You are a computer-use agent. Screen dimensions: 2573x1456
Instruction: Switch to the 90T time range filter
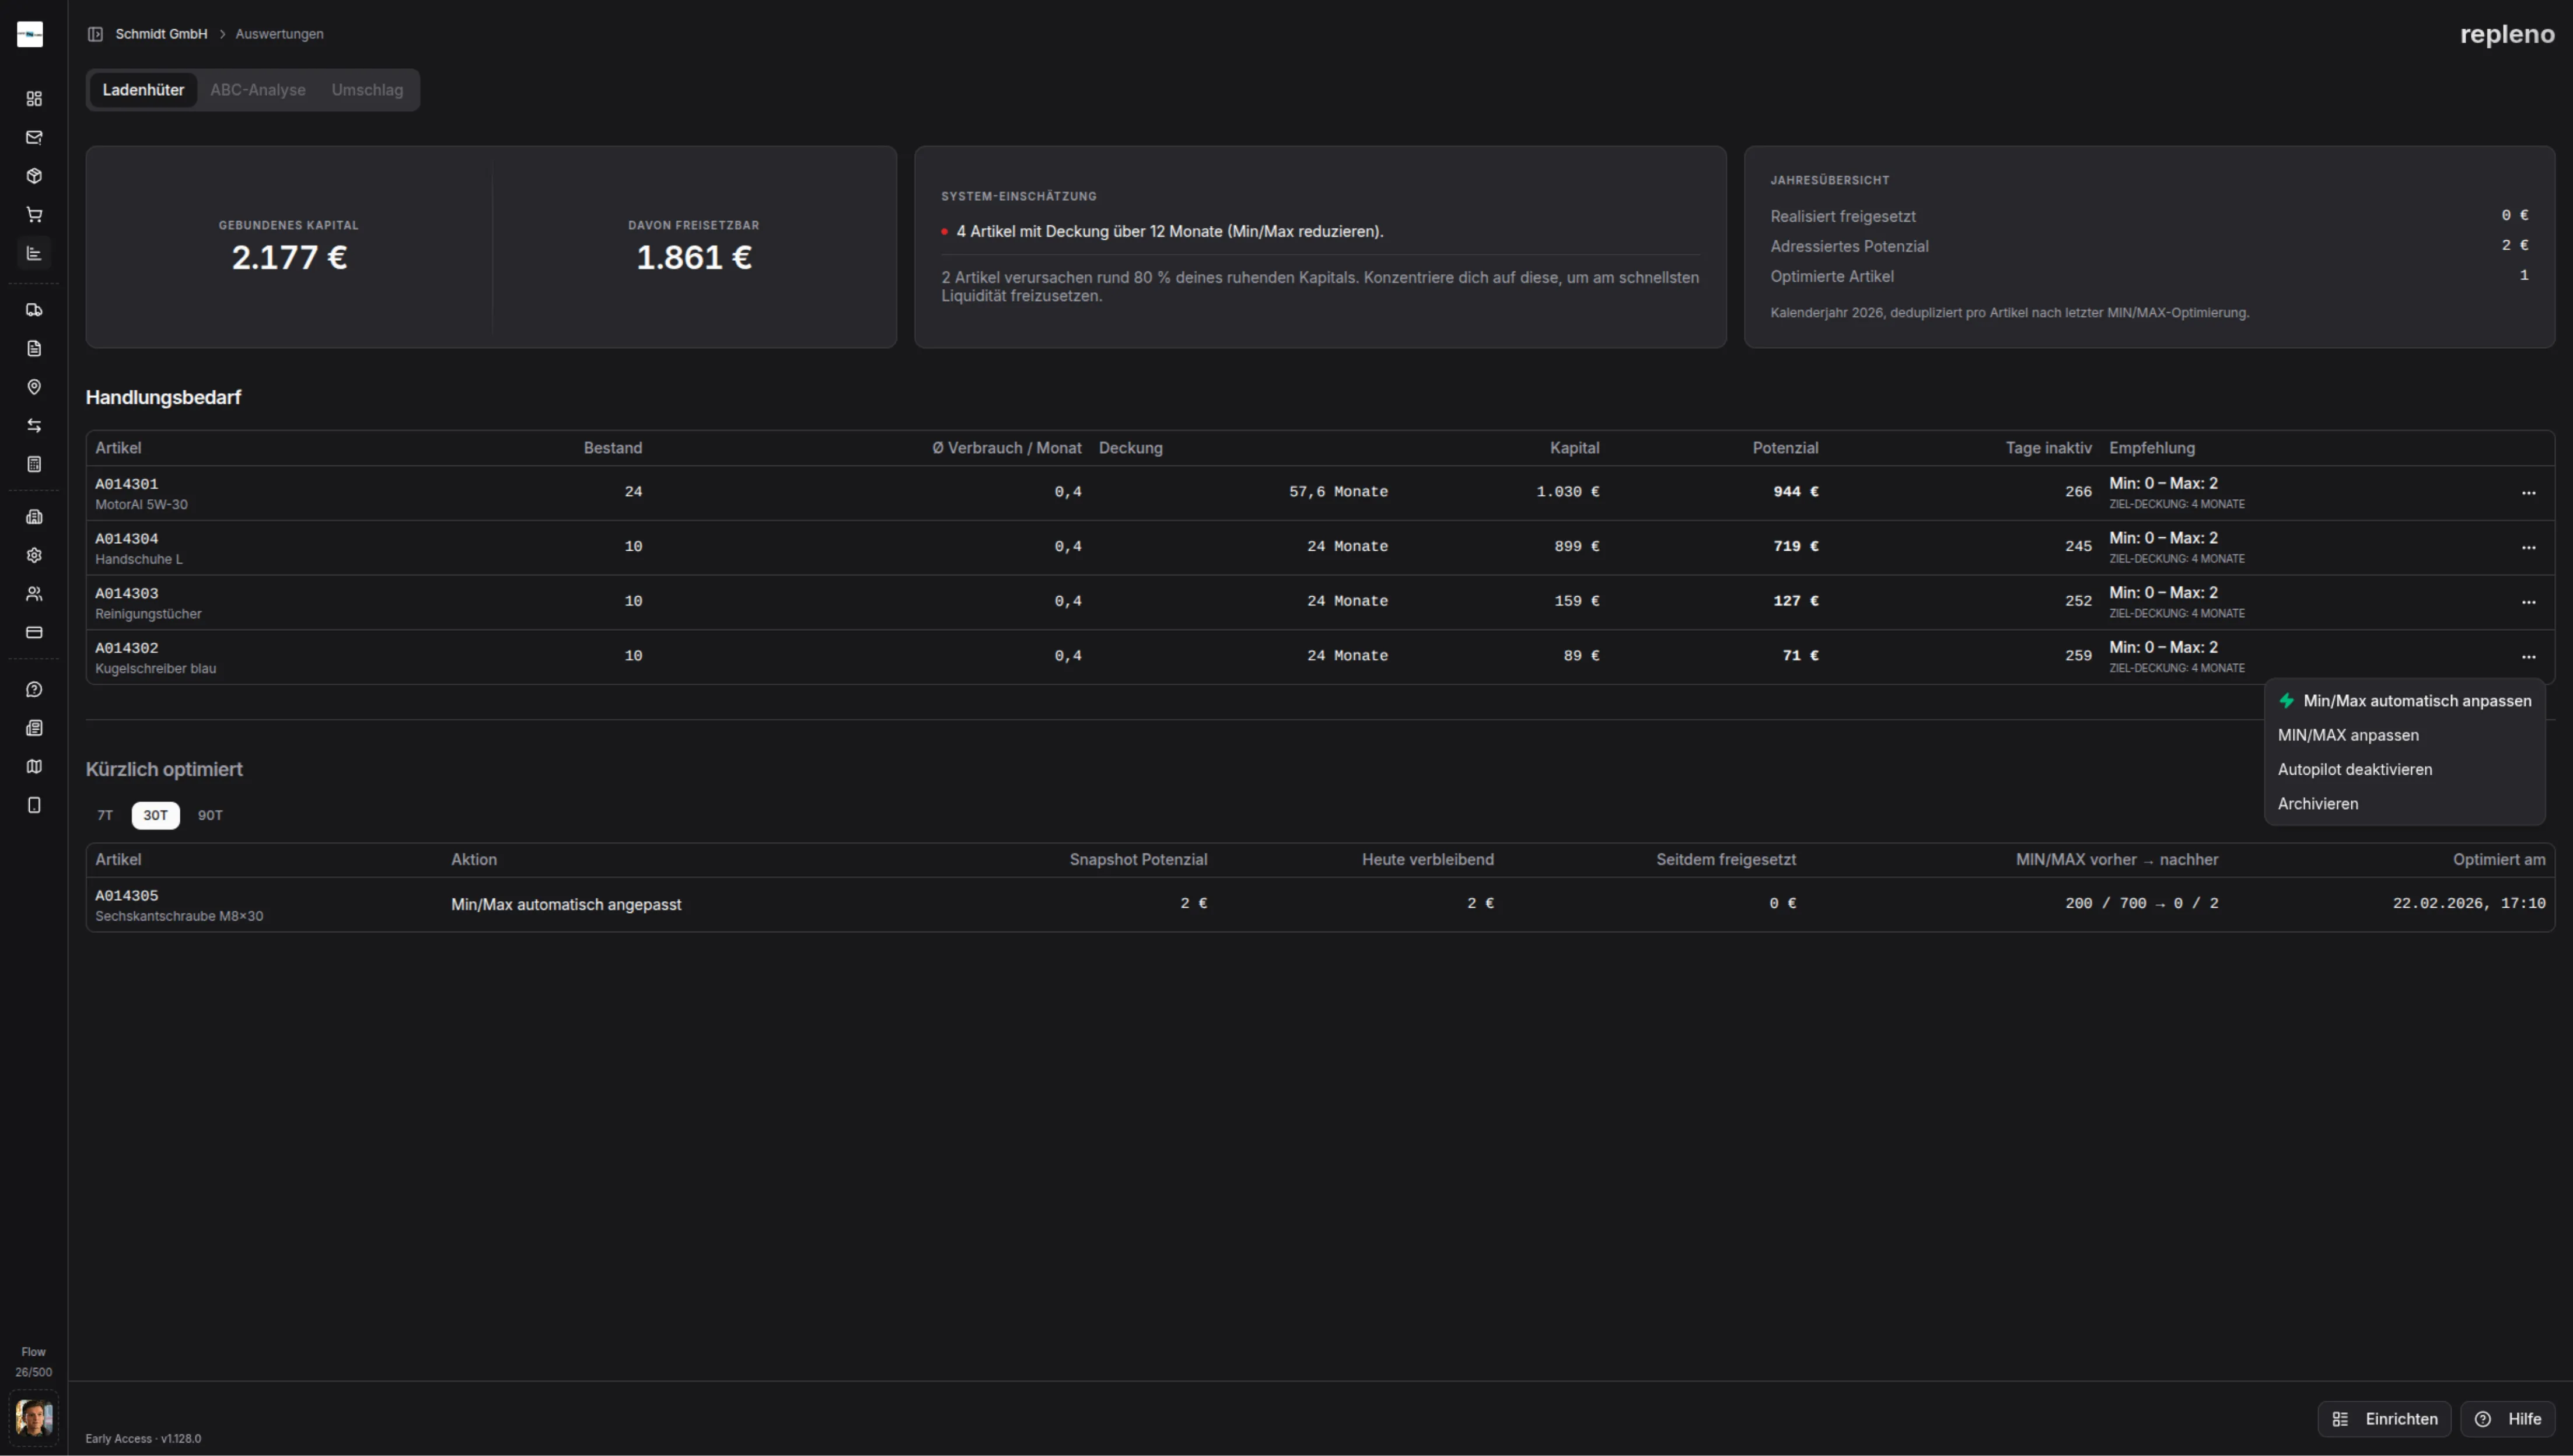(x=210, y=815)
